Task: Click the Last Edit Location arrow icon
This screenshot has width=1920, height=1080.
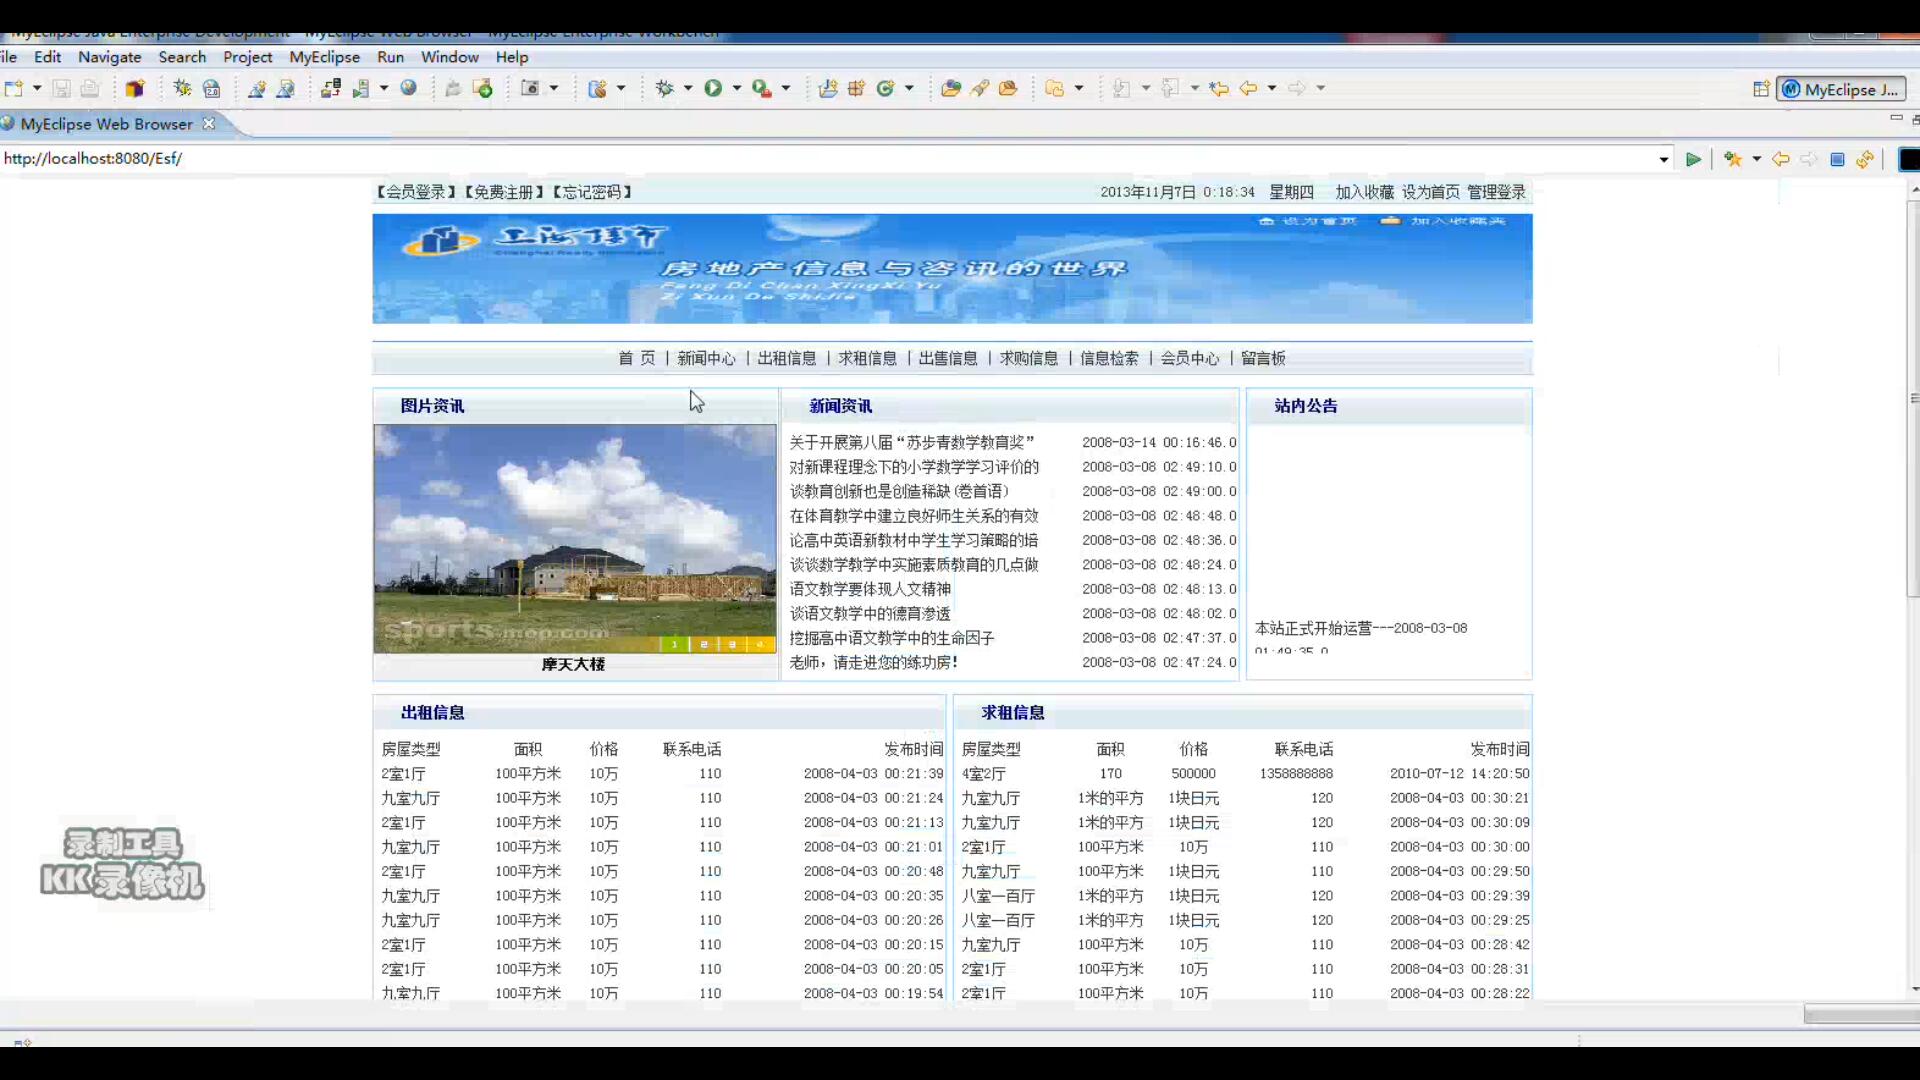Action: (x=1218, y=88)
